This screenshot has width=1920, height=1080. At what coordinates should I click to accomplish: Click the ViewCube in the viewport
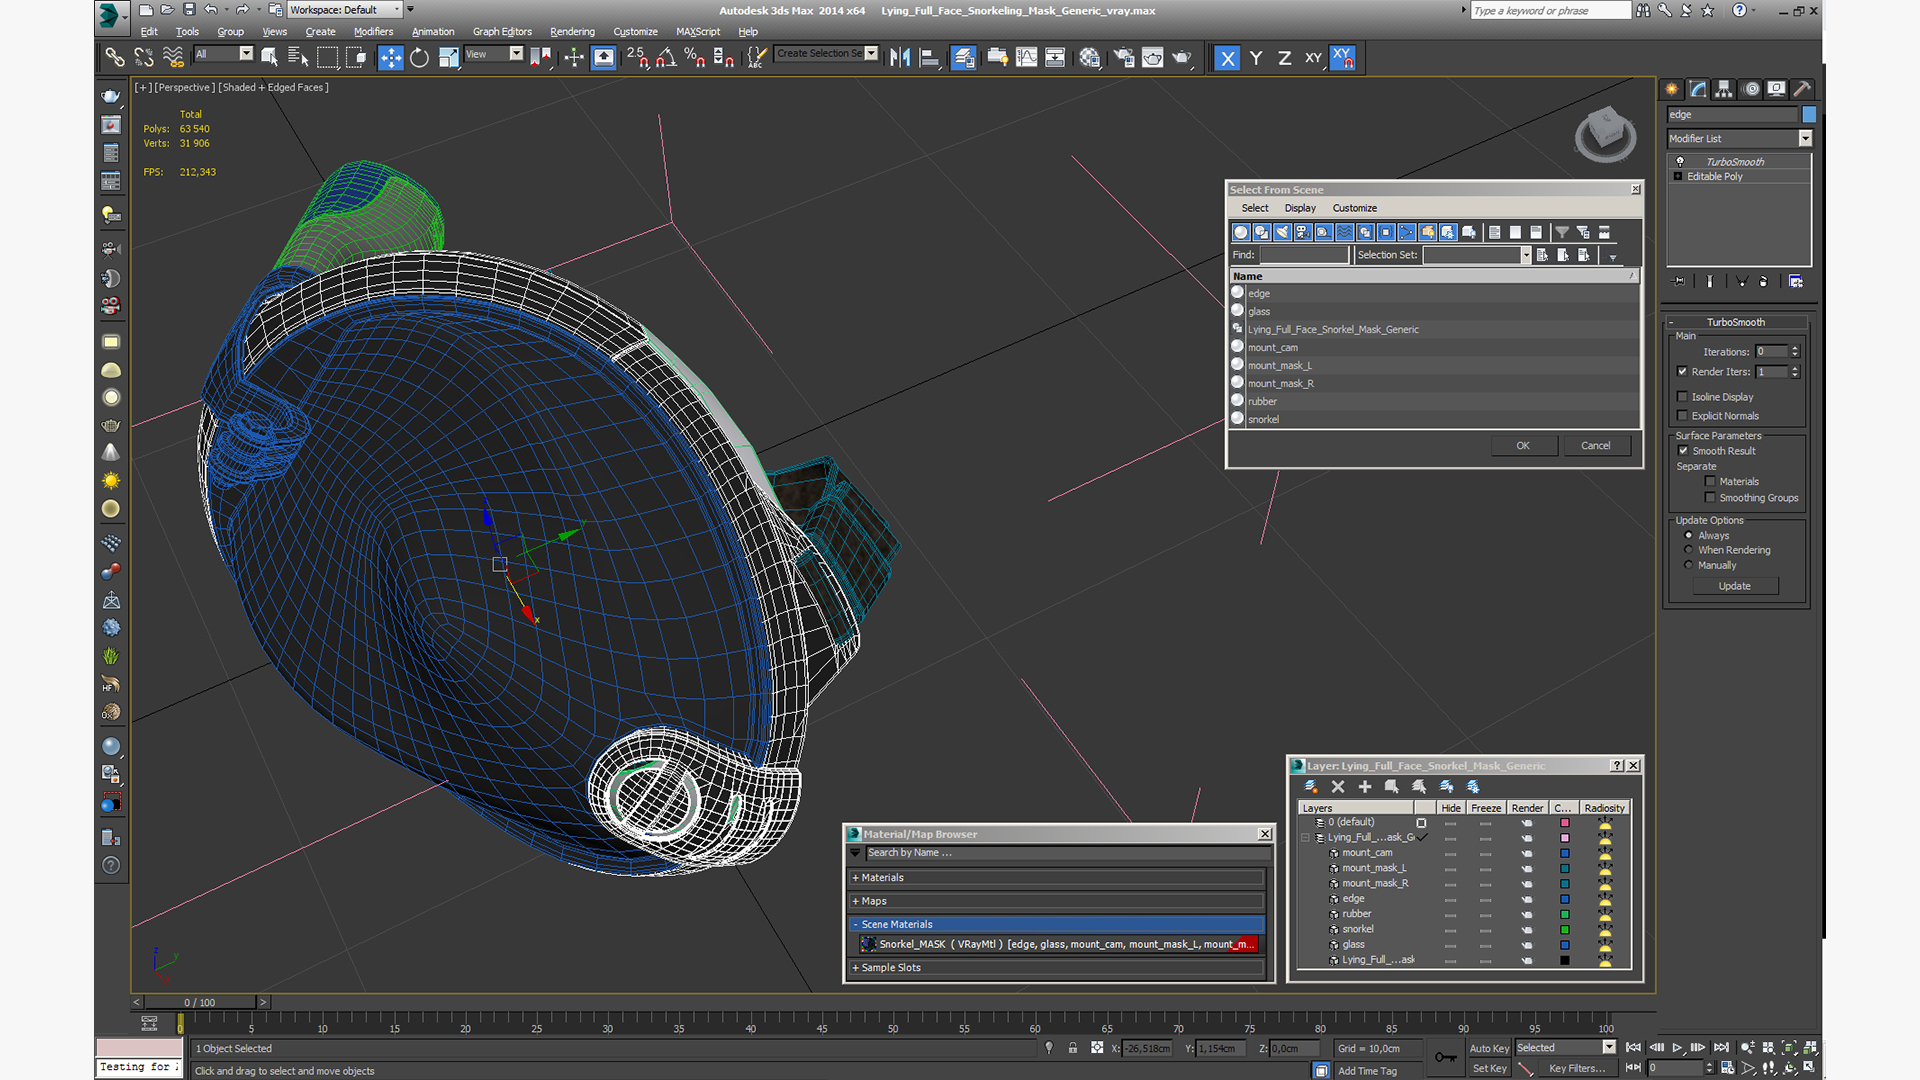(x=1605, y=133)
